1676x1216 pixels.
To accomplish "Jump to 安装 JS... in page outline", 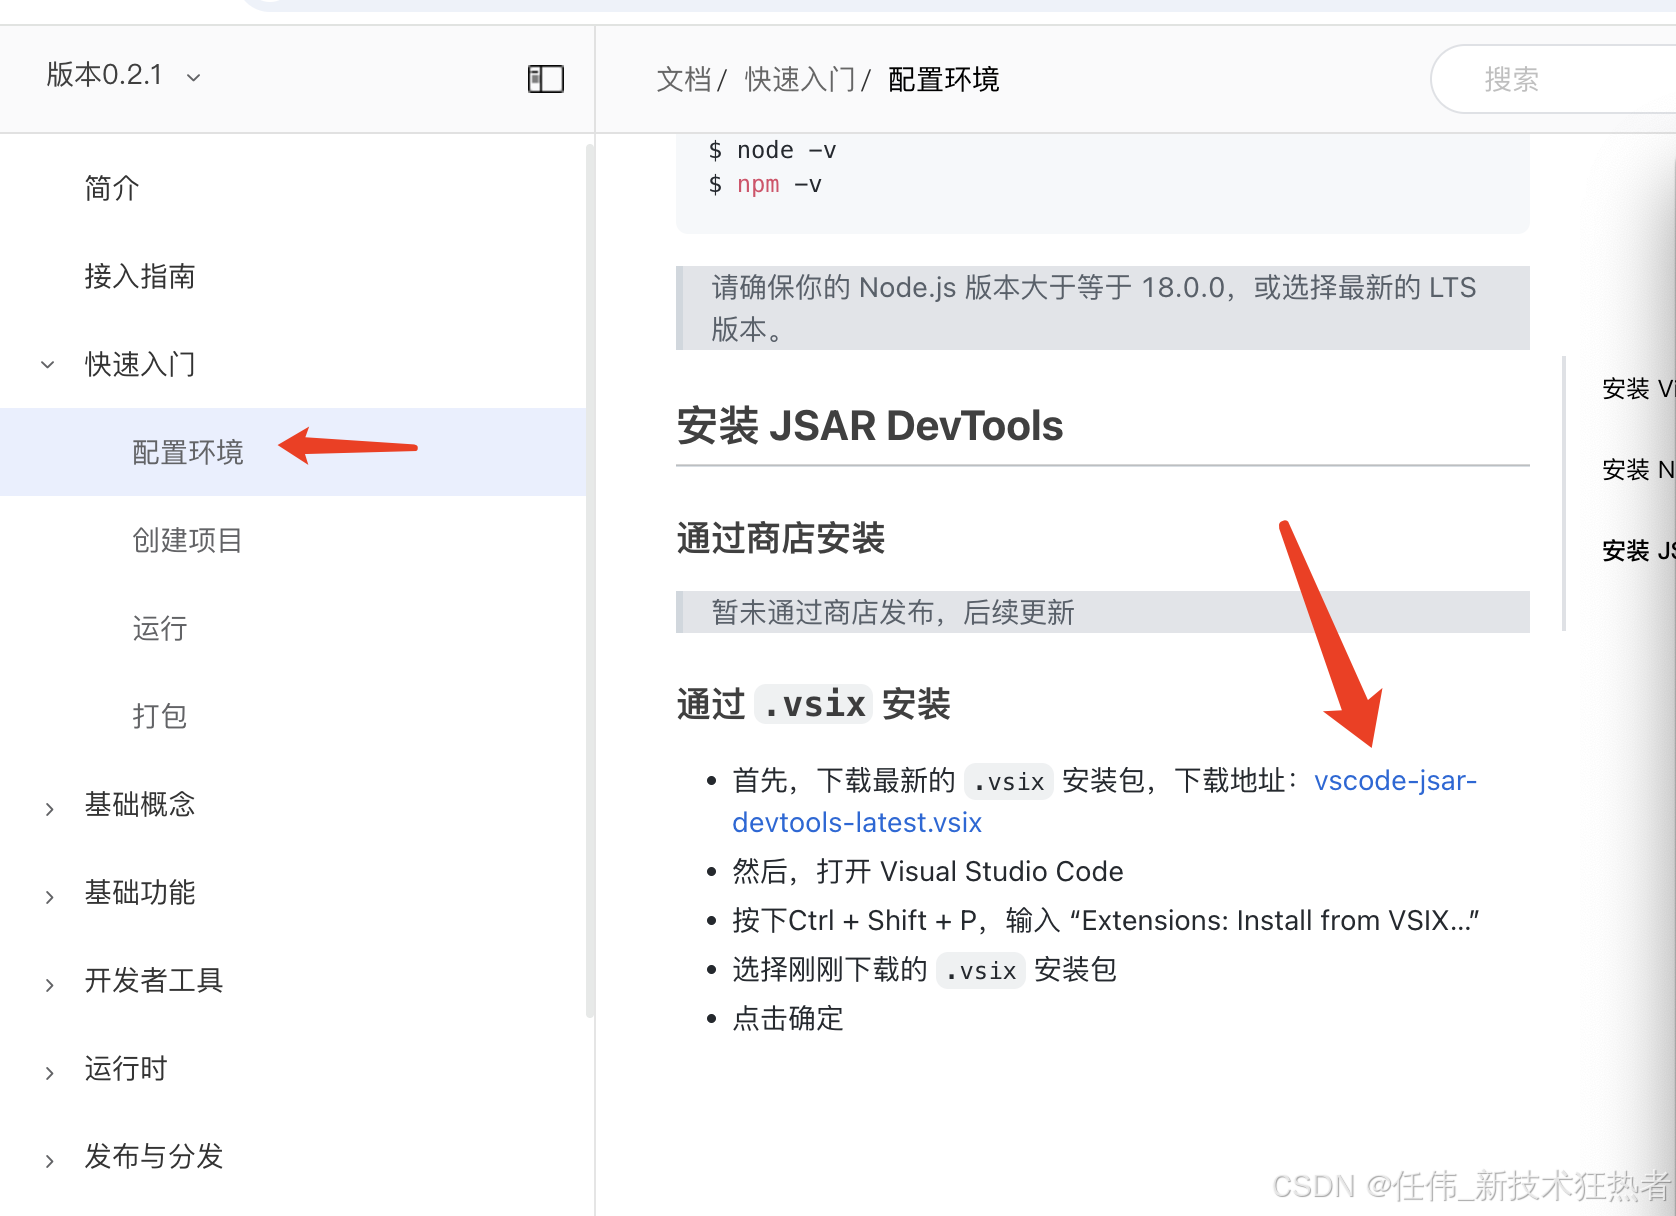I will [x=1638, y=550].
